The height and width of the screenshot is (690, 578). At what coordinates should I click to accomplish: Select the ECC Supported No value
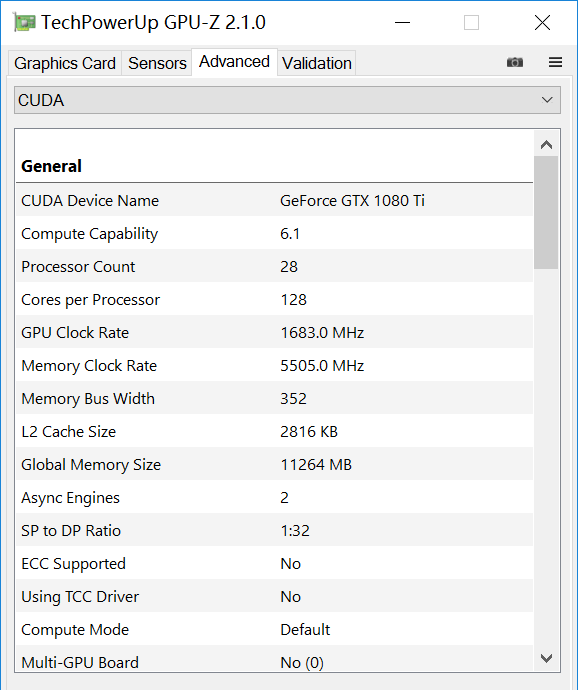pyautogui.click(x=291, y=564)
